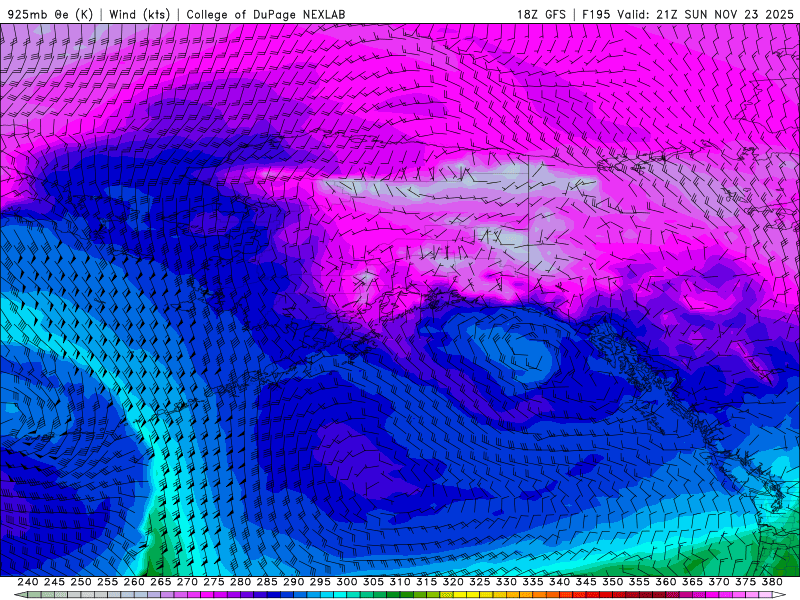Click the 'Wind (kts)' header label
The height and width of the screenshot is (600, 800).
139,14
